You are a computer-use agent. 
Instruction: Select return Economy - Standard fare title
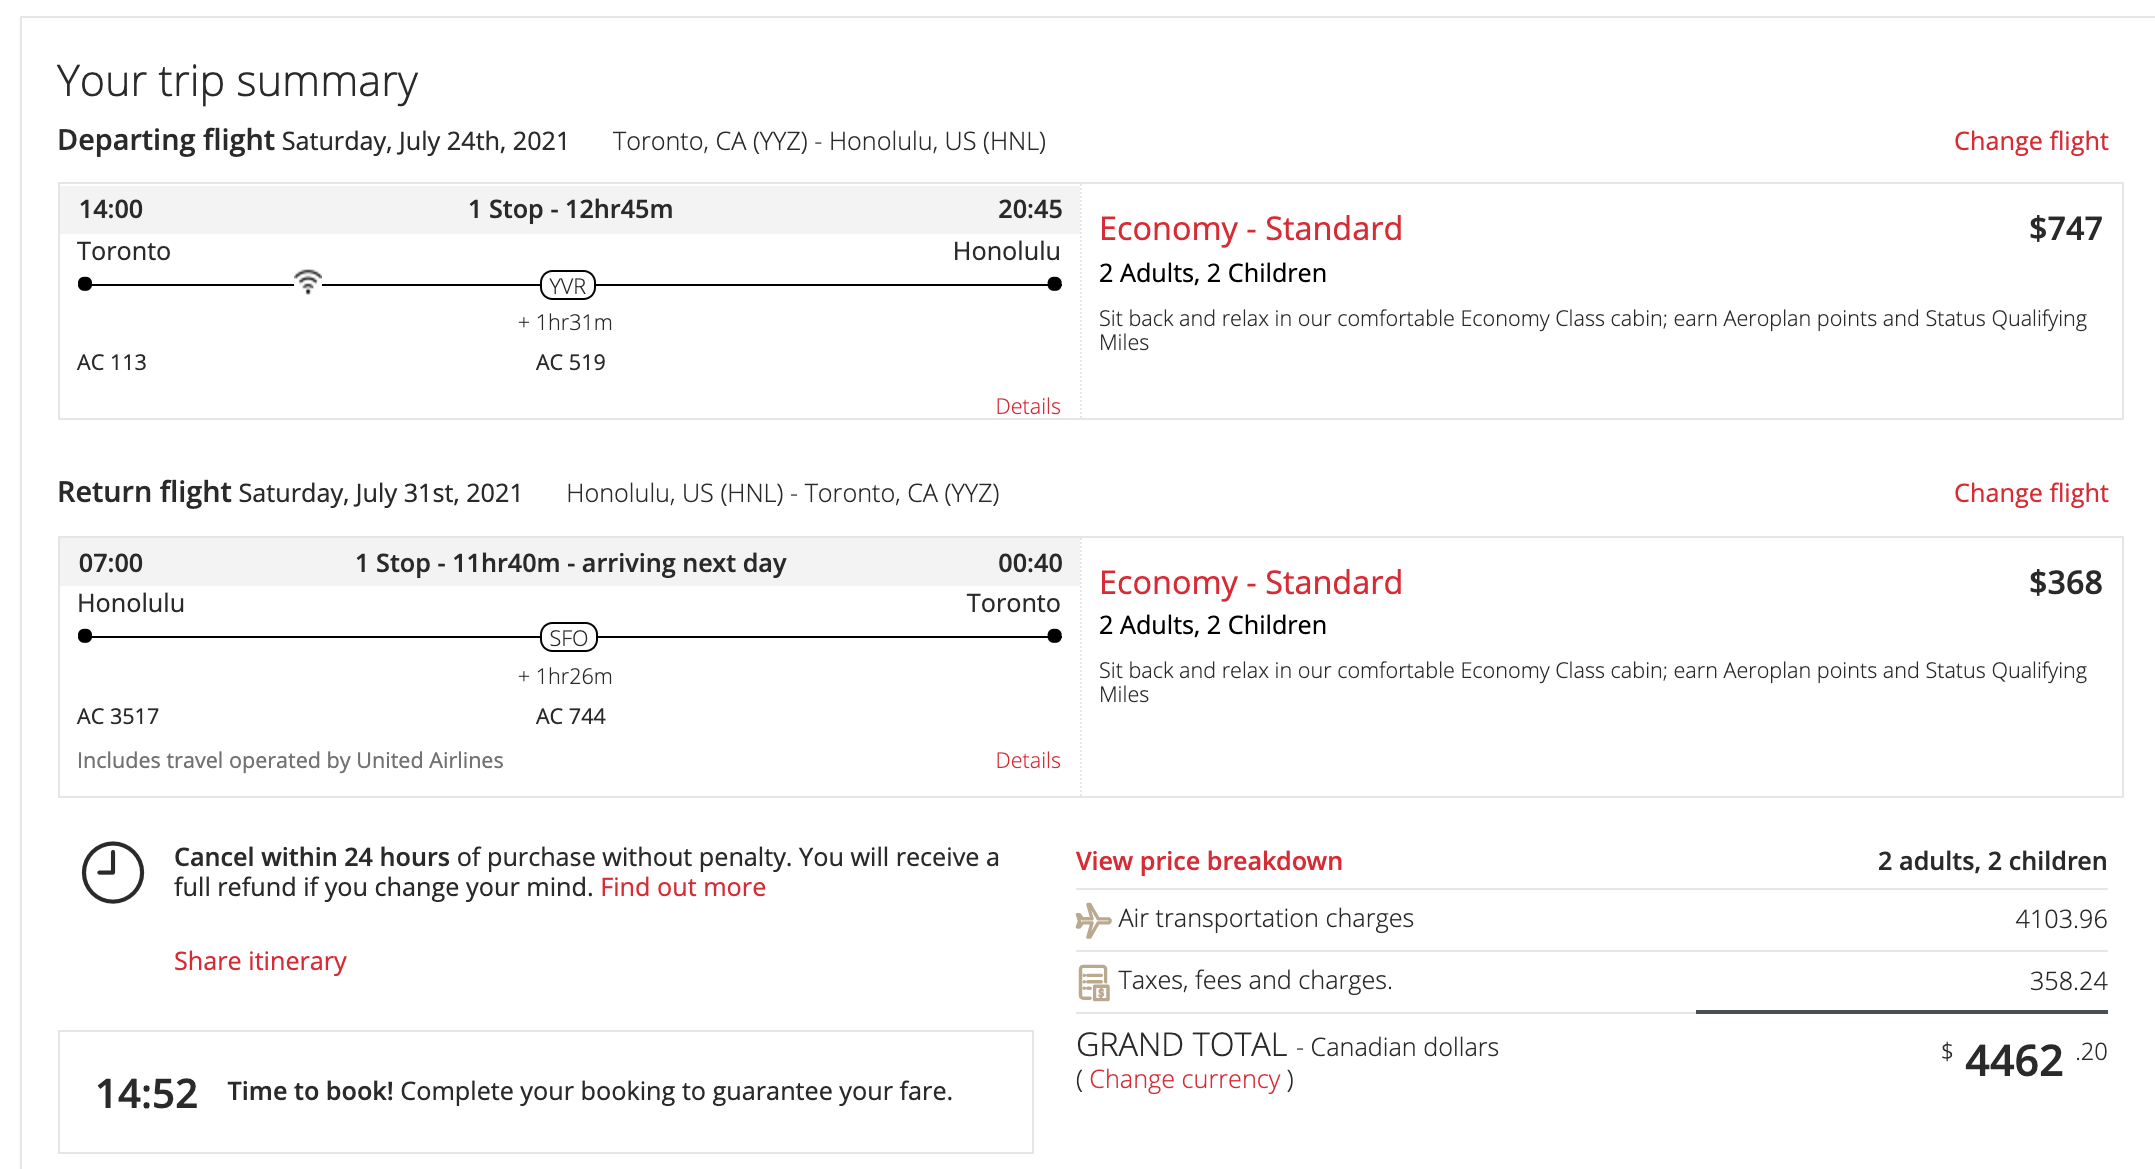coord(1250,583)
